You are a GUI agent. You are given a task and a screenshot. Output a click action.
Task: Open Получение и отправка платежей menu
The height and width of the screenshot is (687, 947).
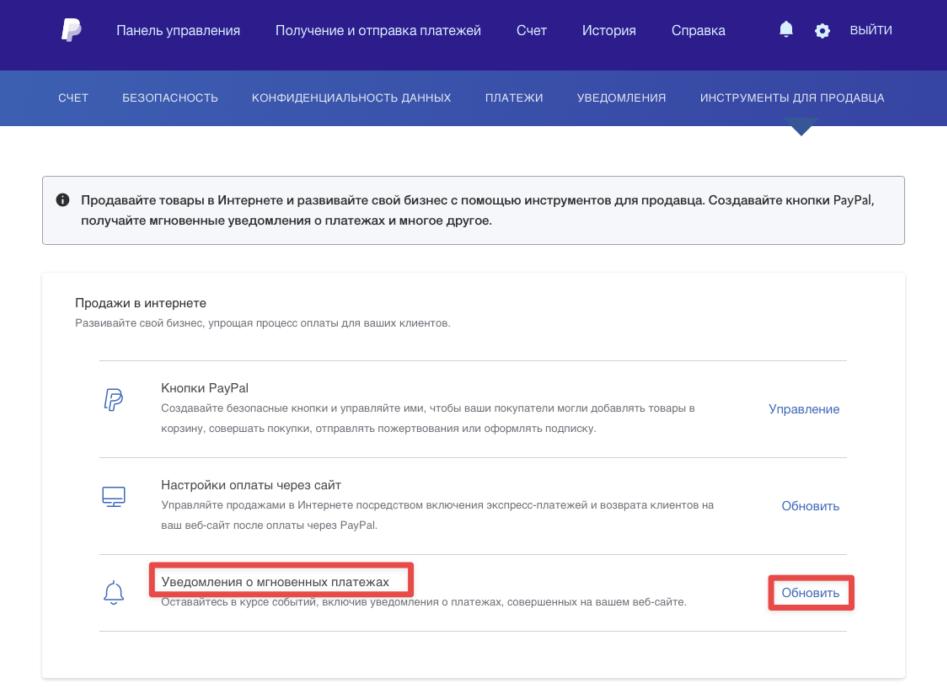tap(378, 30)
